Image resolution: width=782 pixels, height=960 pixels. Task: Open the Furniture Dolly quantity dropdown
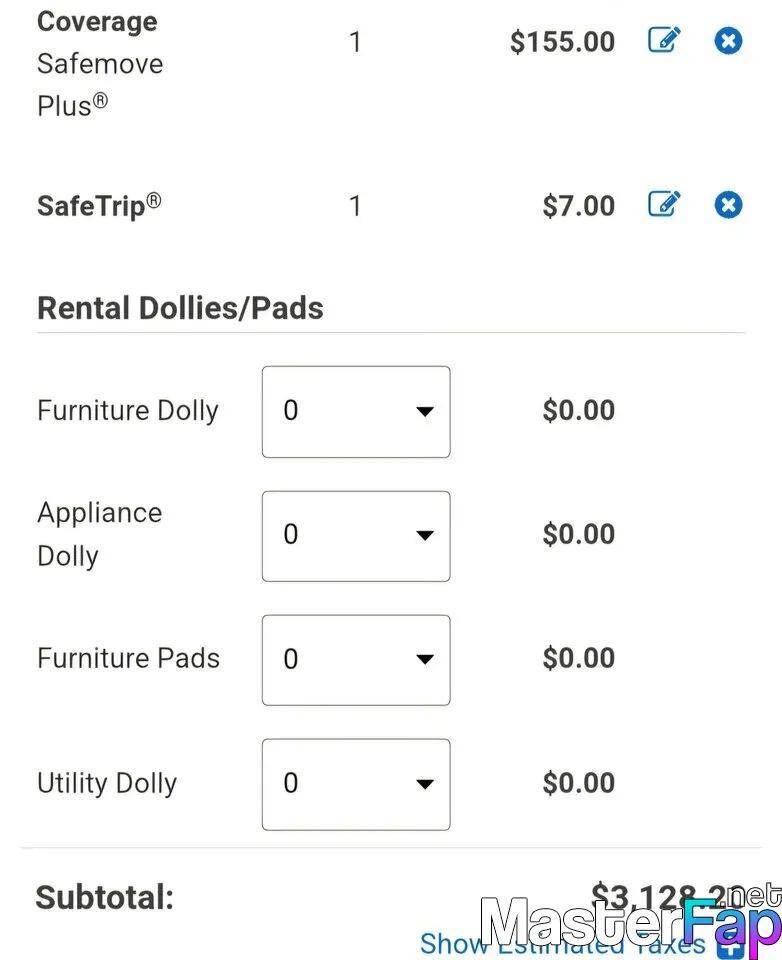[x=356, y=411]
